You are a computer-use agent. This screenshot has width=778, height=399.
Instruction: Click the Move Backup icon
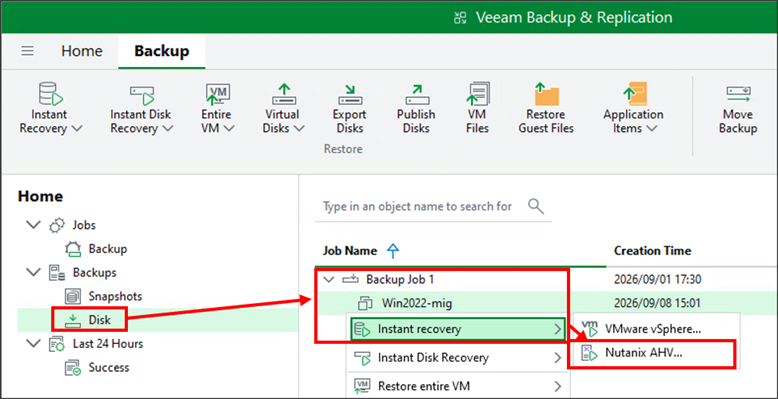click(x=739, y=94)
